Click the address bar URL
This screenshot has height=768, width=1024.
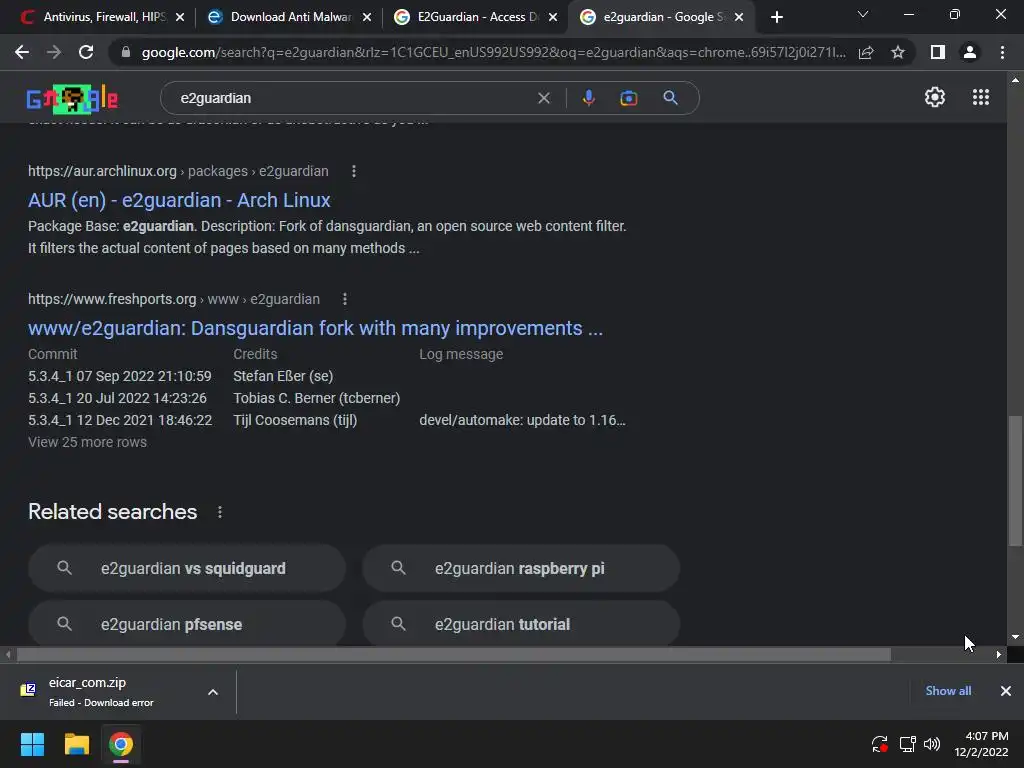coord(493,52)
